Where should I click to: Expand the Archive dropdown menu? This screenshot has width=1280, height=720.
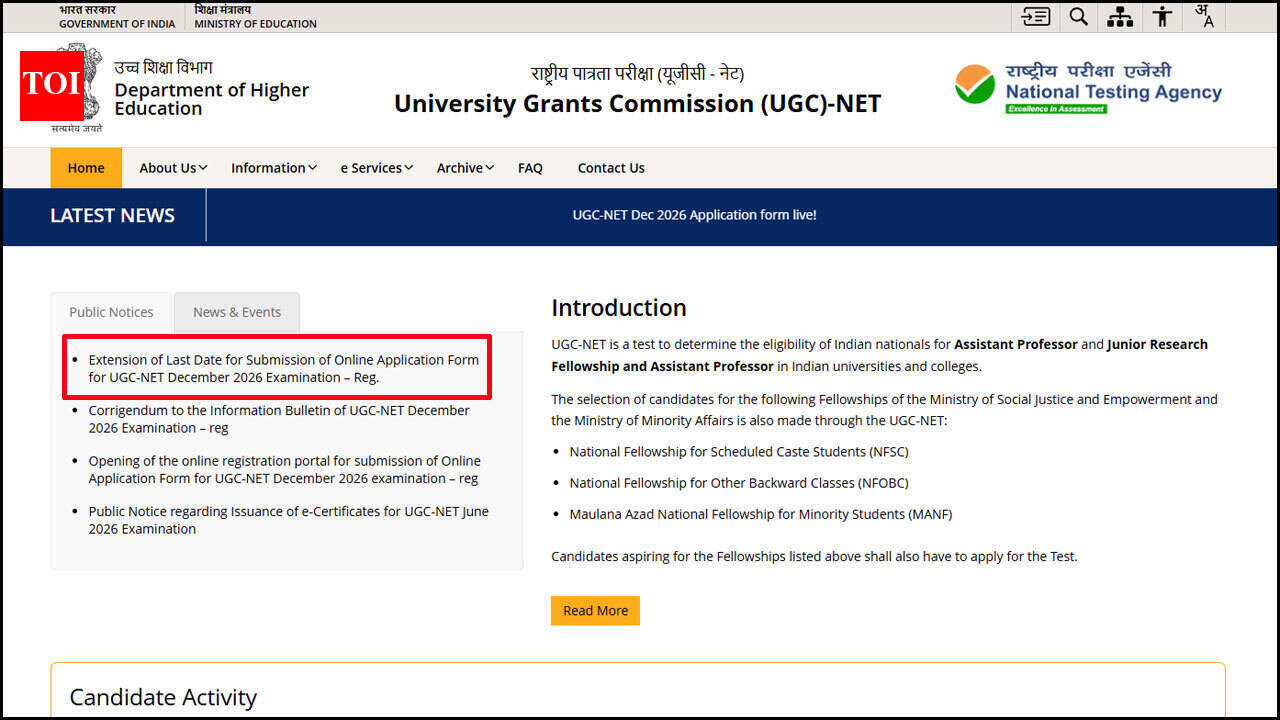click(x=465, y=168)
